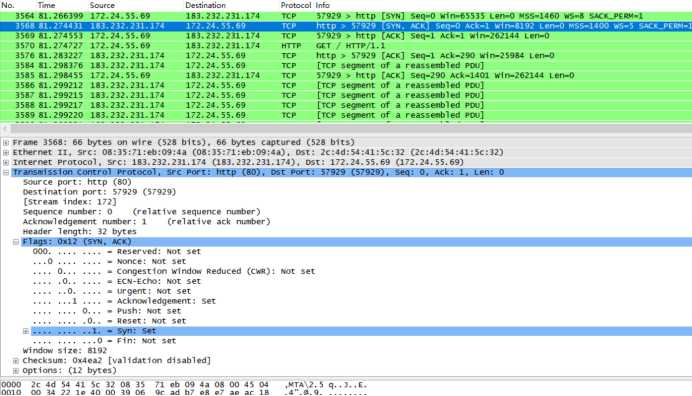Select packet 3588 row

346,105
